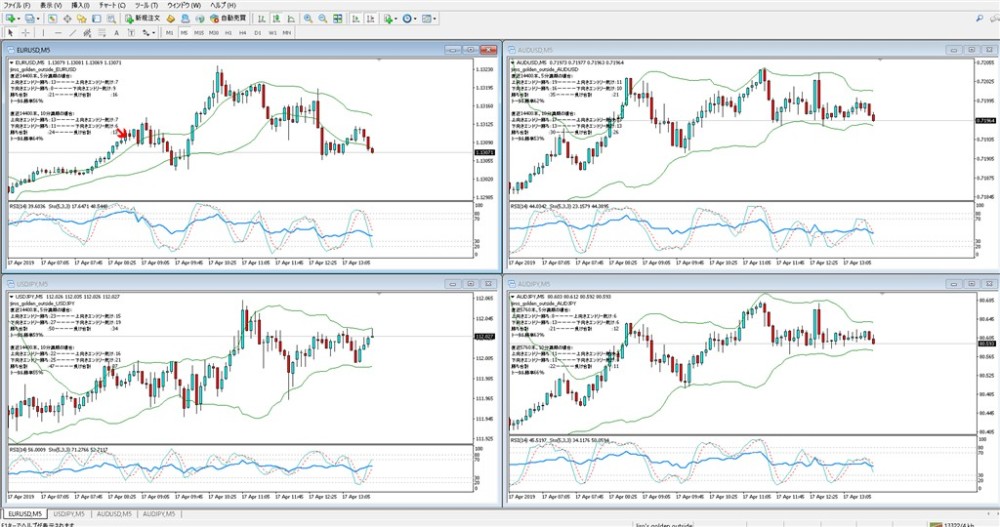Select the trendline drawing tool
The image size is (1000, 527).
(71, 33)
